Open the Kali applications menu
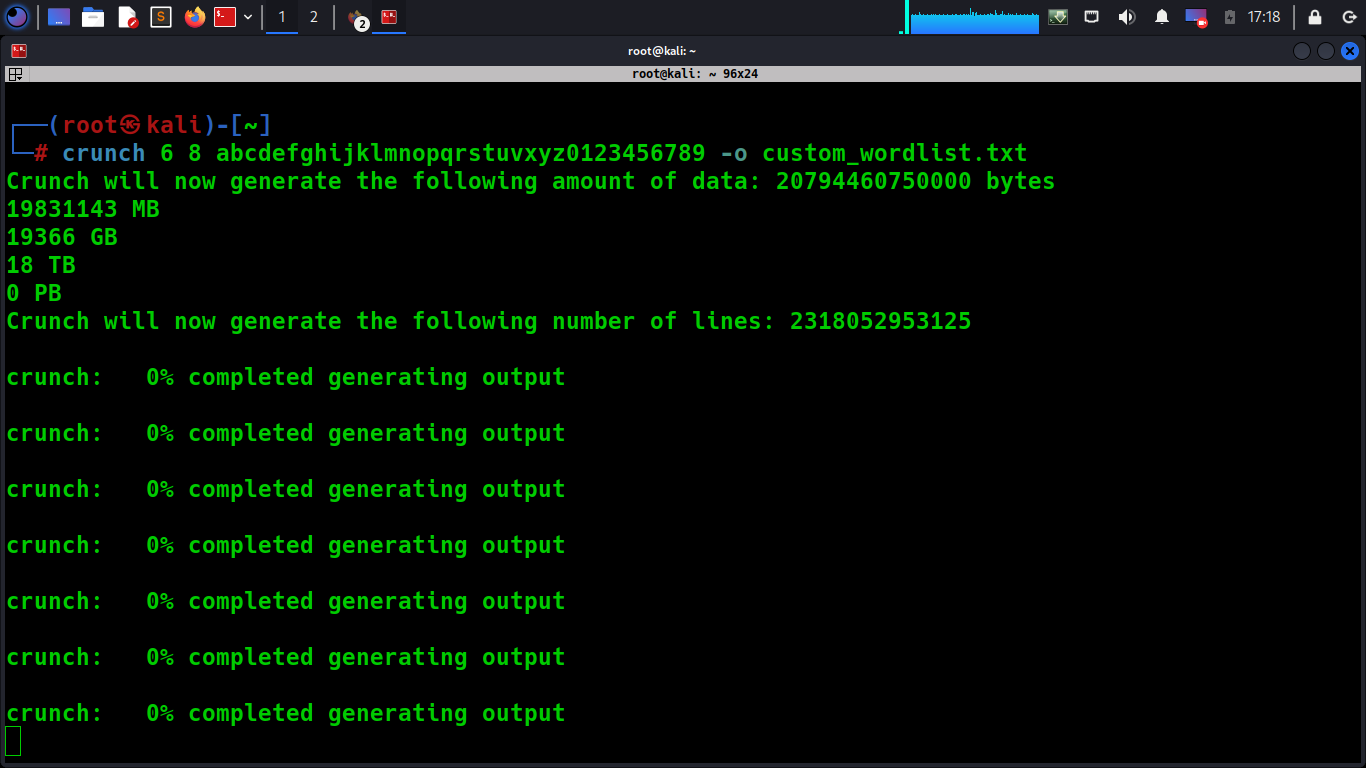The image size is (1366, 768). pyautogui.click(x=17, y=17)
